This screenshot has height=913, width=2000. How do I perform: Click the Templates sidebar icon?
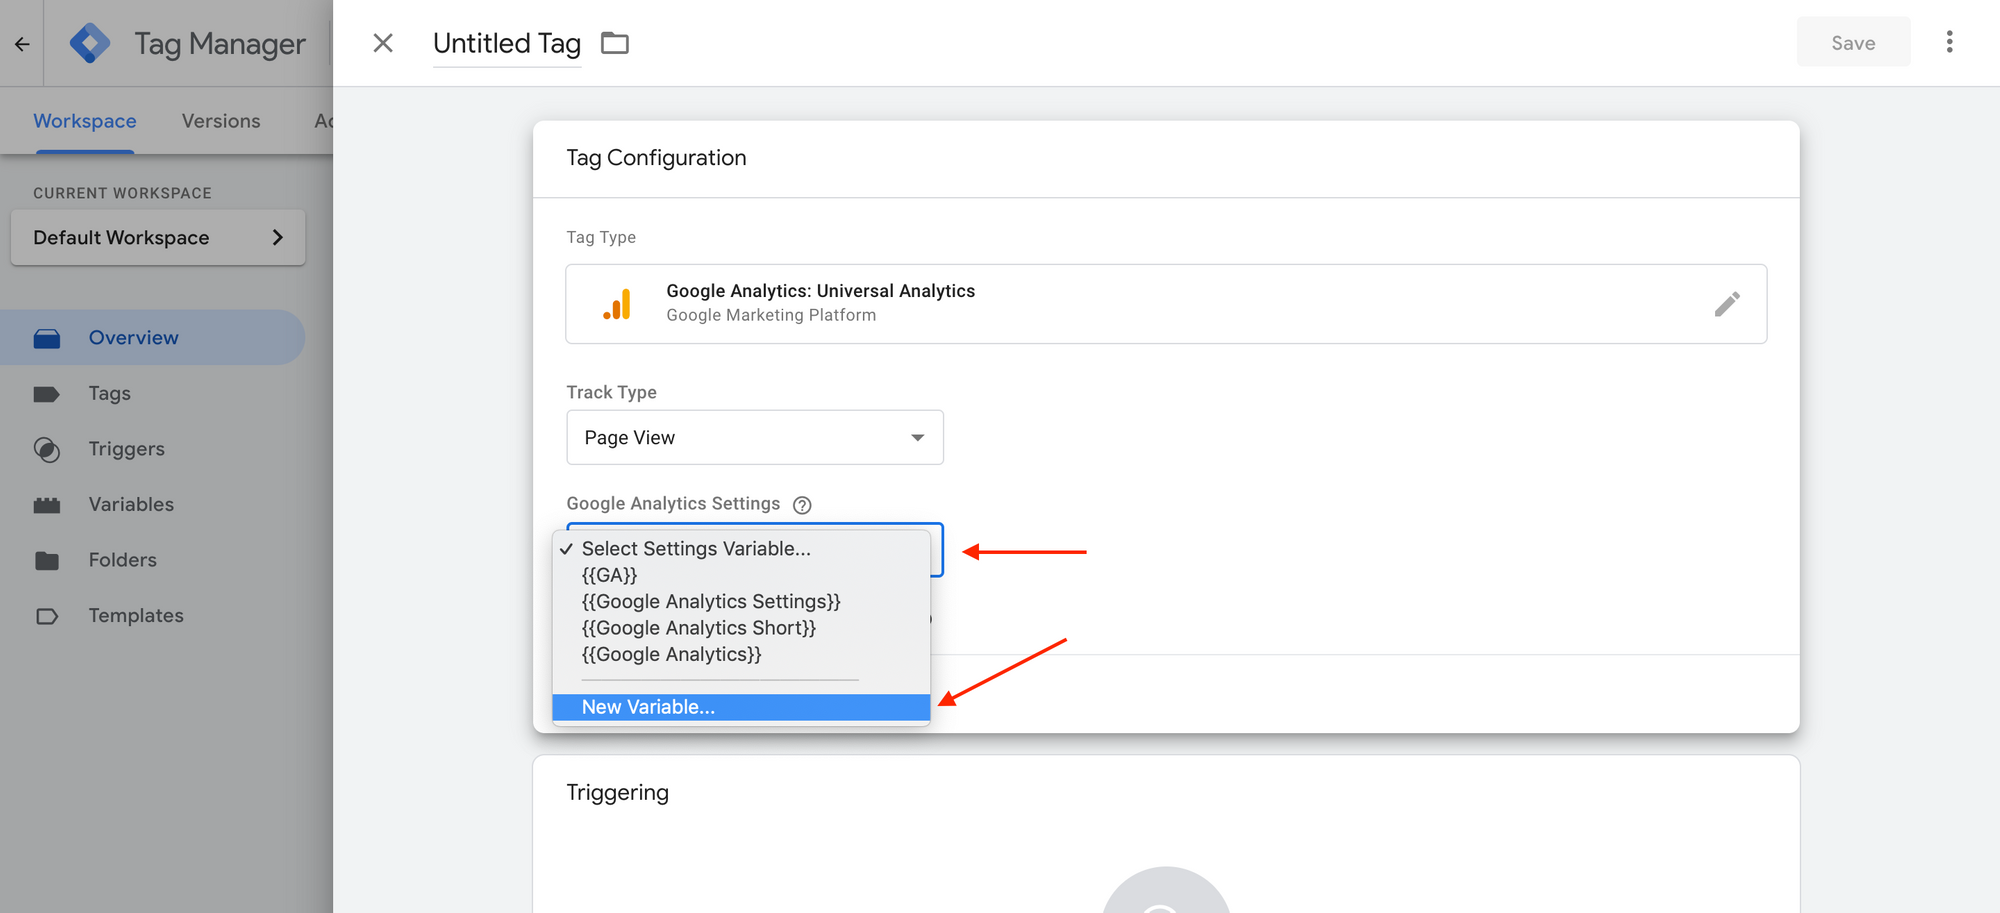[47, 616]
